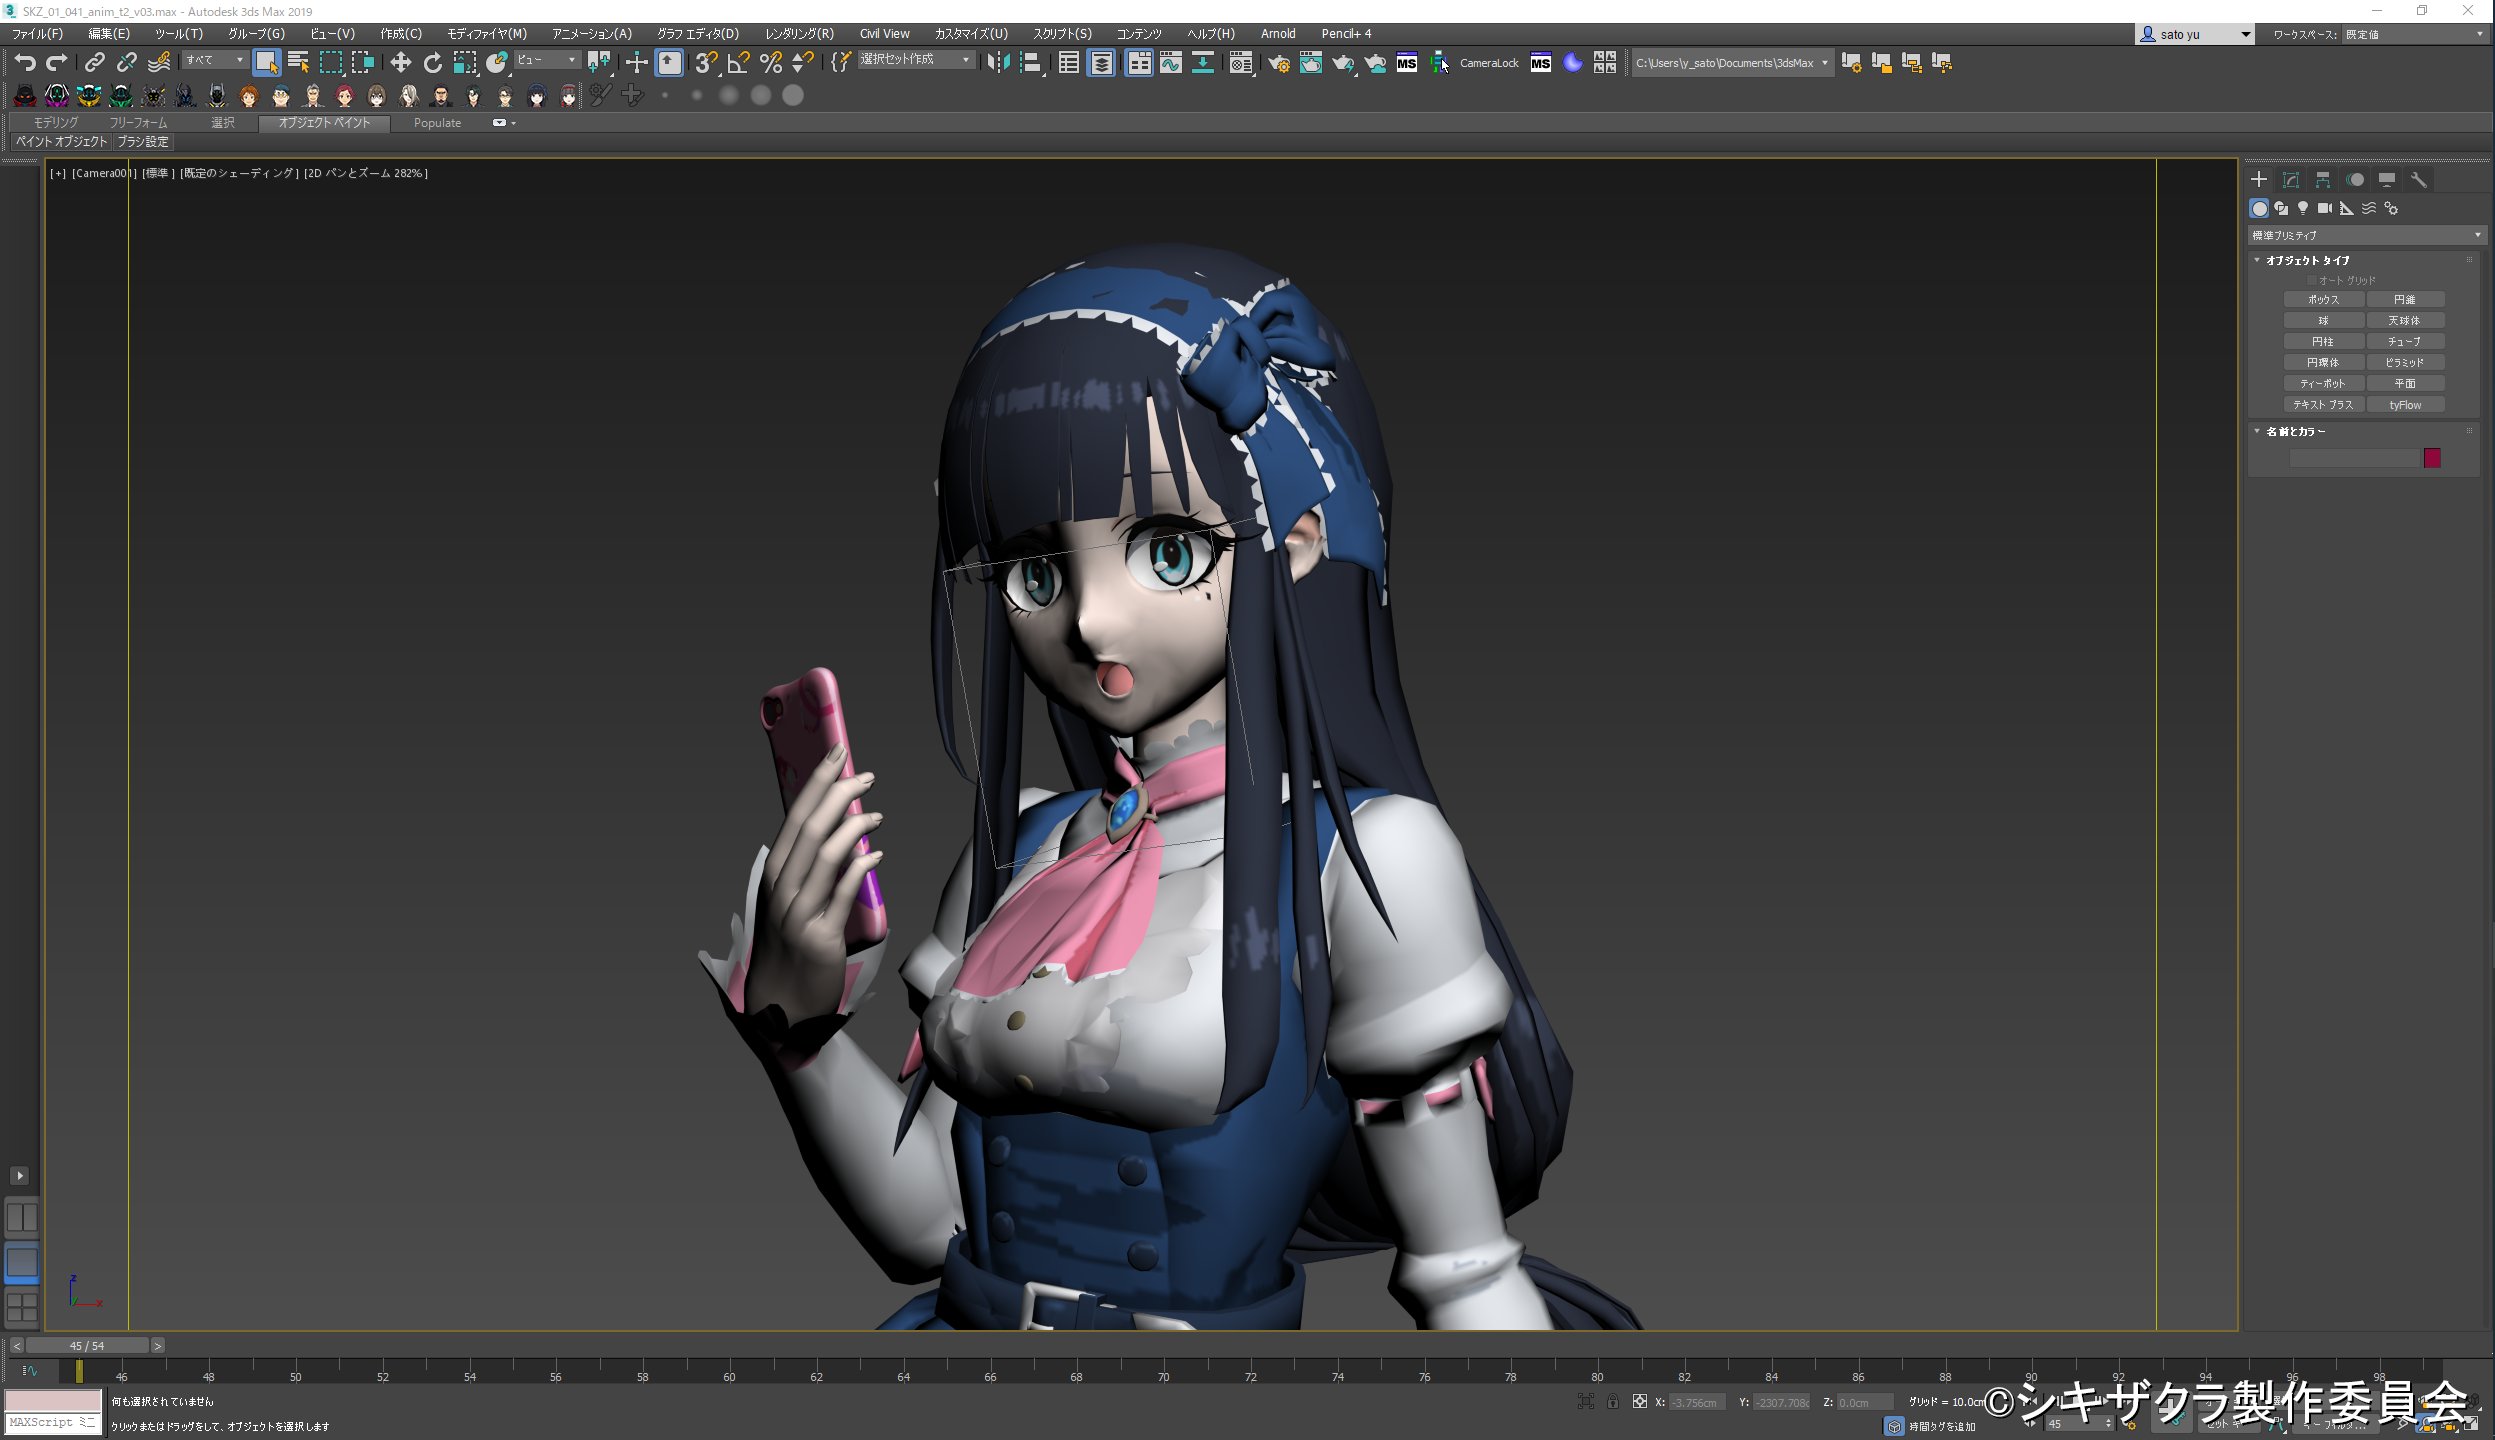Open the Utilities wrench panel tab
Viewport: 2495px width, 1440px height.
[2418, 180]
